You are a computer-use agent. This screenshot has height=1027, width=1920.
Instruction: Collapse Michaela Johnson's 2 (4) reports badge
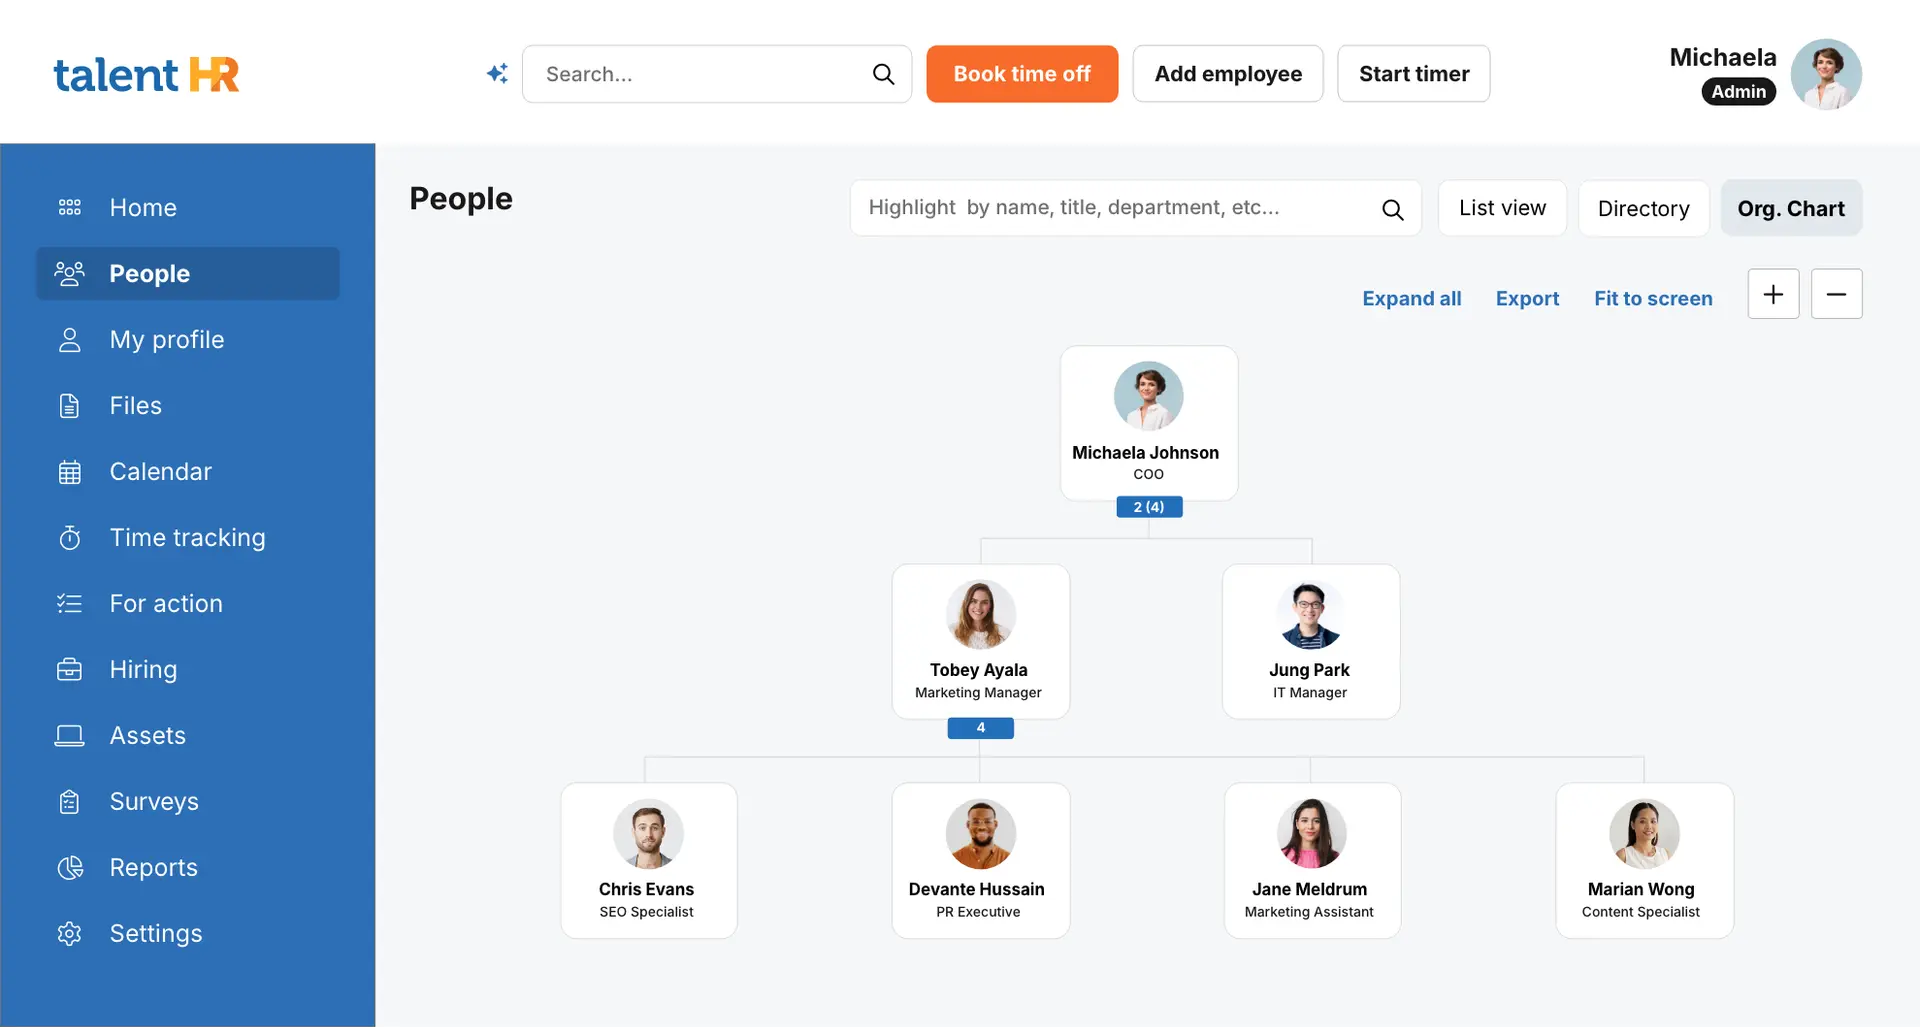(1149, 507)
